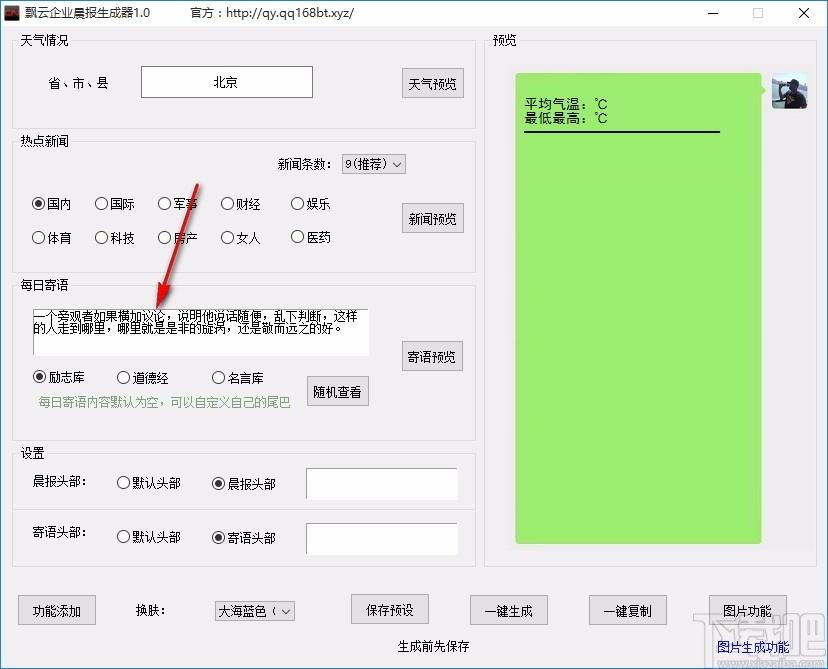
Task: Choose the 名言库 quote source
Action: pyautogui.click(x=238, y=378)
